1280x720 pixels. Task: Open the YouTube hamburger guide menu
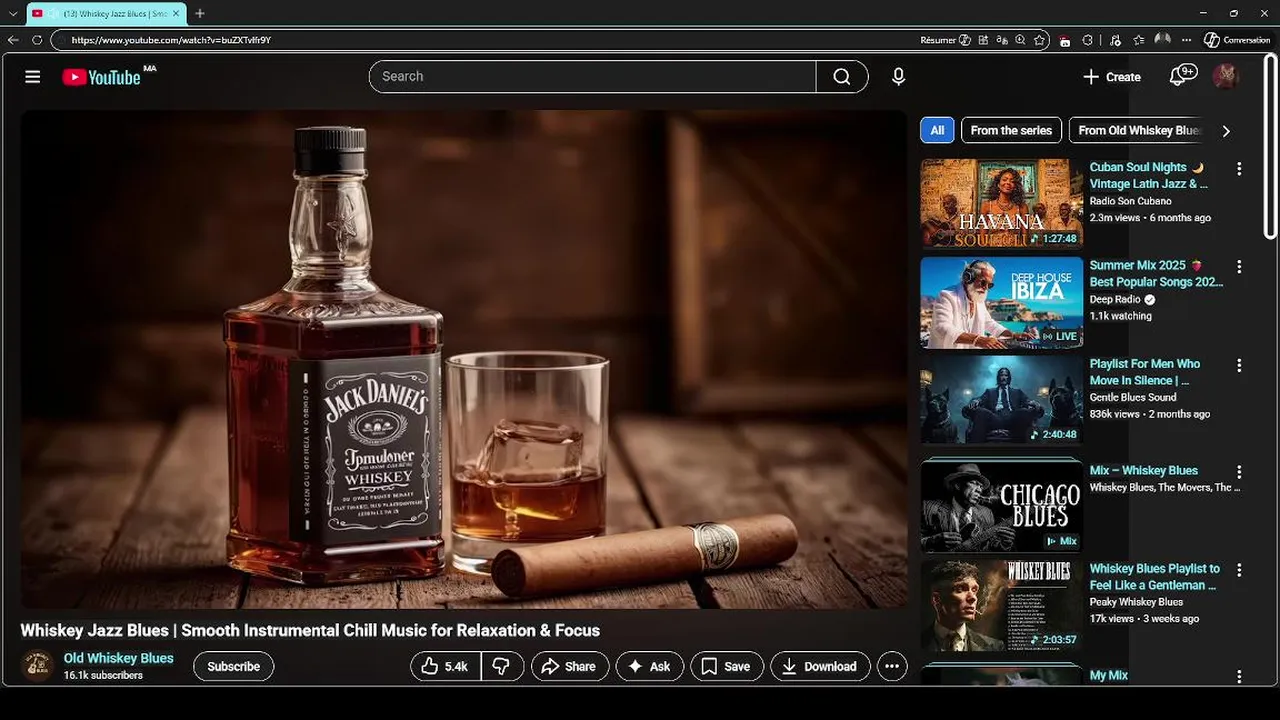tap(33, 77)
